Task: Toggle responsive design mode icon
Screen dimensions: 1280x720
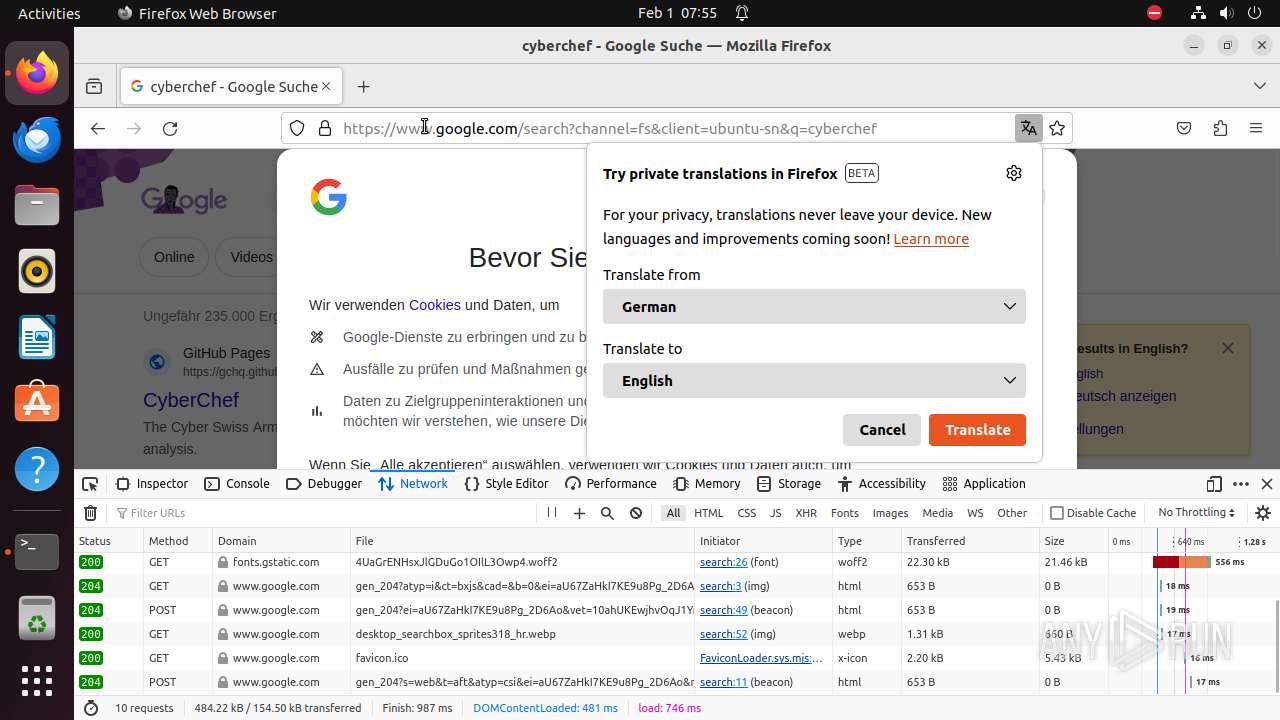Action: (x=1214, y=484)
